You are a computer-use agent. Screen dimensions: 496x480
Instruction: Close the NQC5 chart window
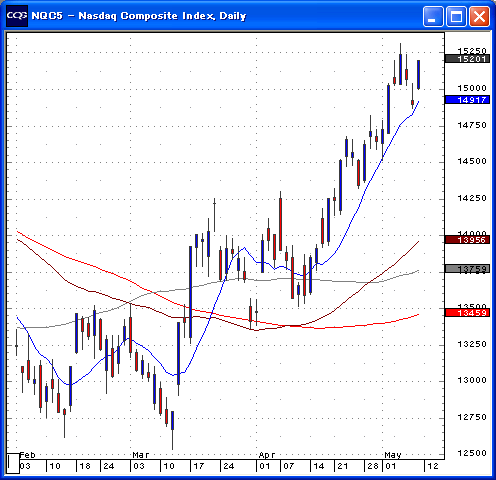pos(480,16)
